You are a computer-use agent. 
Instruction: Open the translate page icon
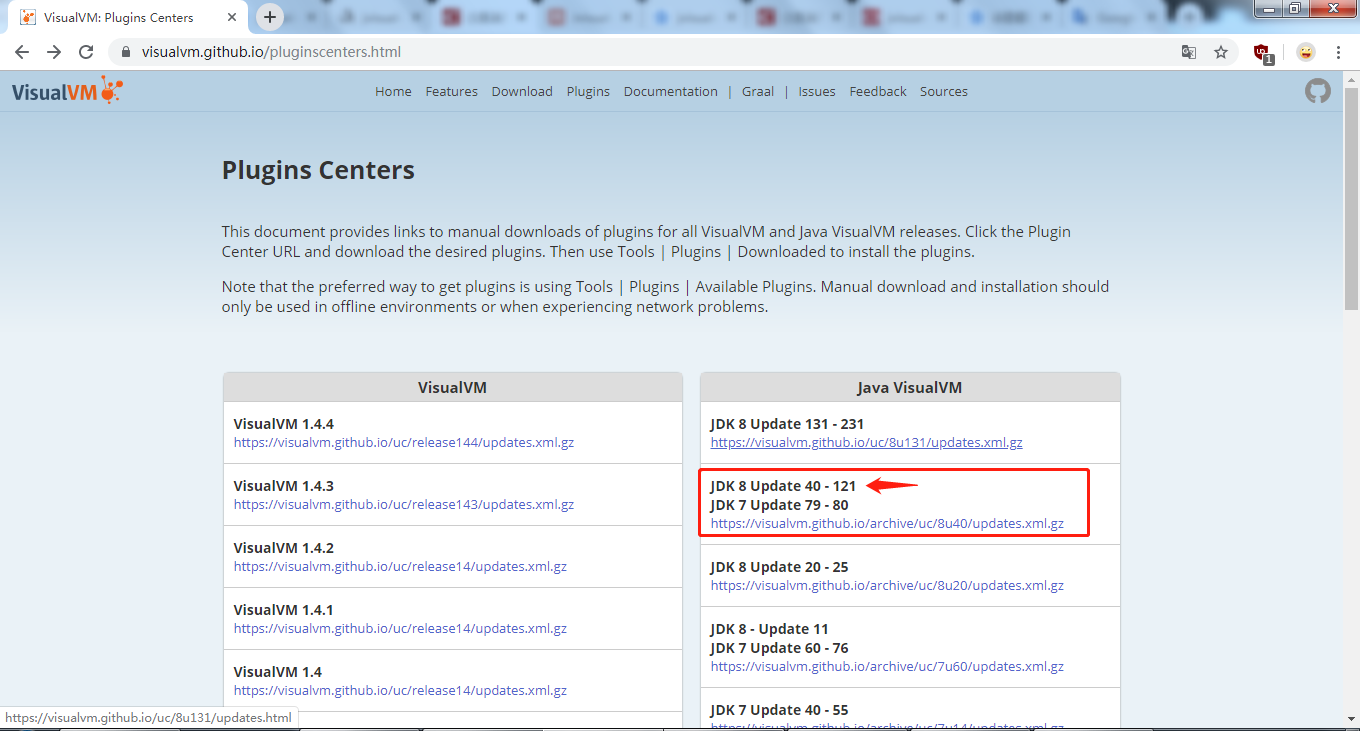pos(1189,52)
